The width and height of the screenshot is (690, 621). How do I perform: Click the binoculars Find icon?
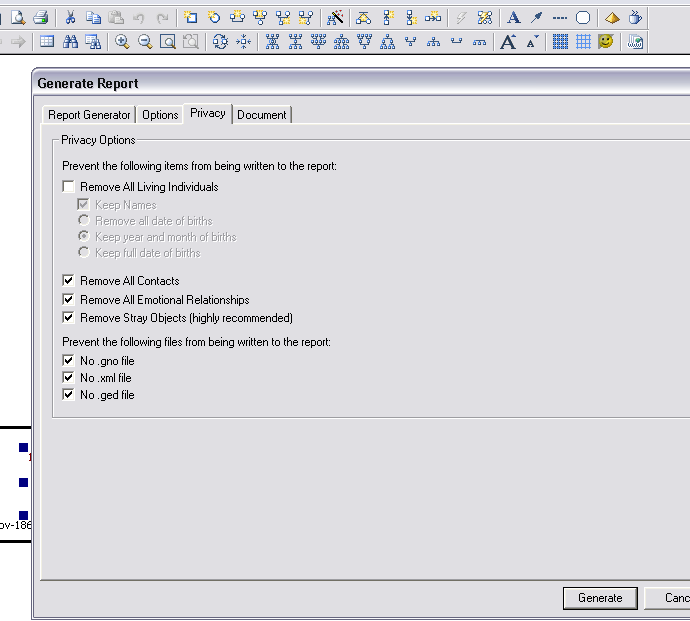70,41
